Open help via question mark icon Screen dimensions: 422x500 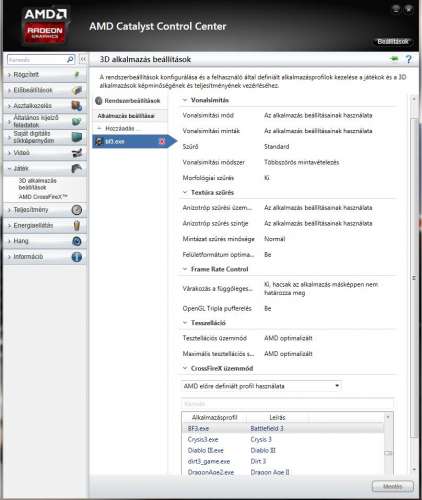point(408,59)
